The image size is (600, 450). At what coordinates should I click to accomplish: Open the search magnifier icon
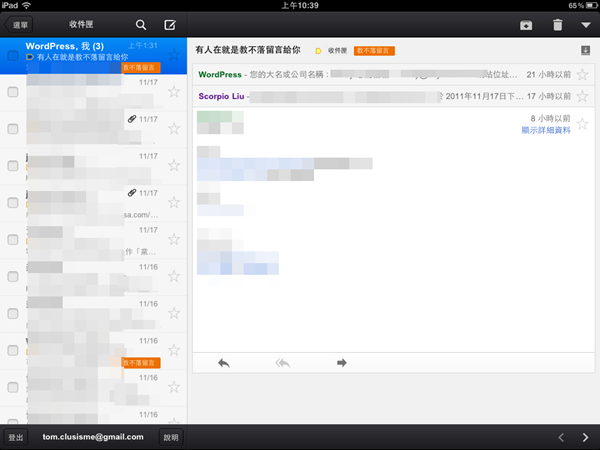coord(141,24)
